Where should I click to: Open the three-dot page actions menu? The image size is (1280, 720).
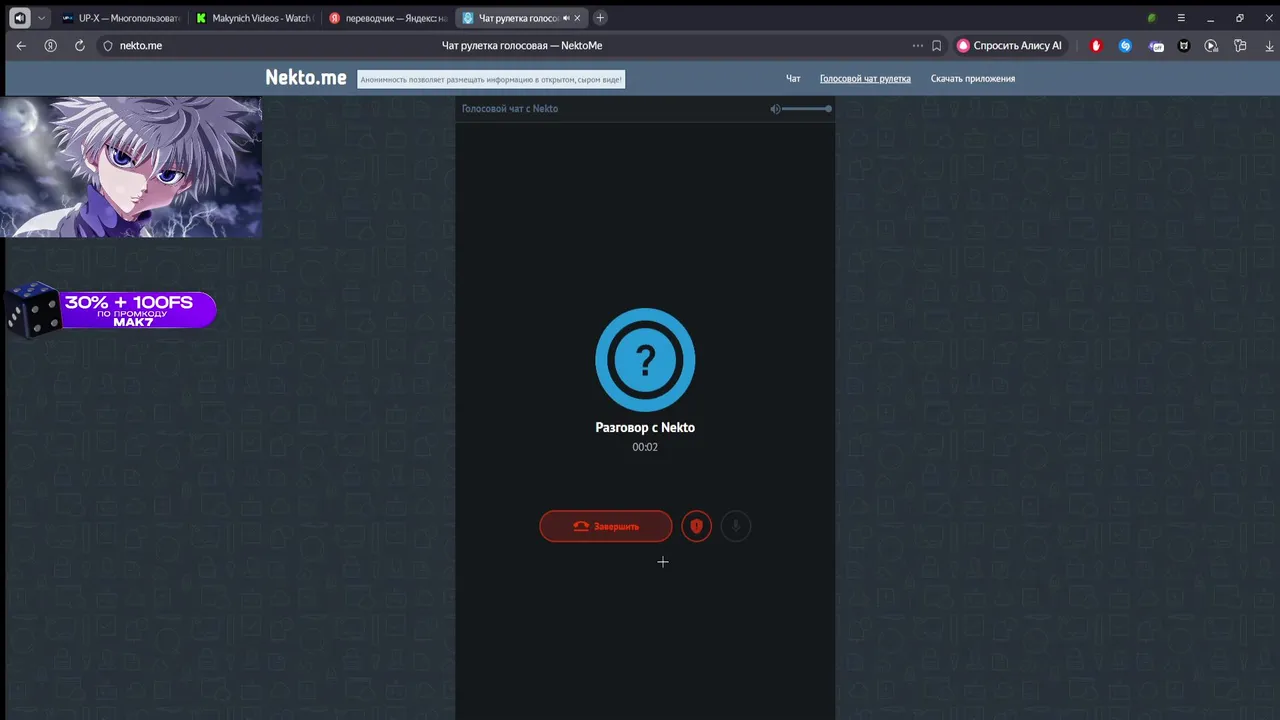pos(918,45)
